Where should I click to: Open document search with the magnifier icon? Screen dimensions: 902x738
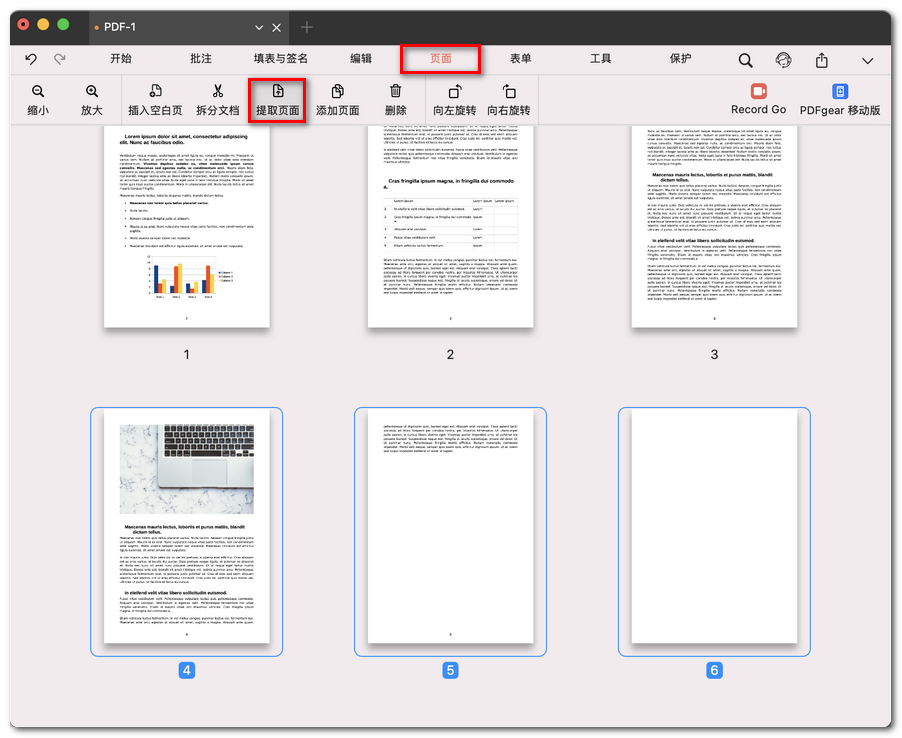(x=746, y=59)
